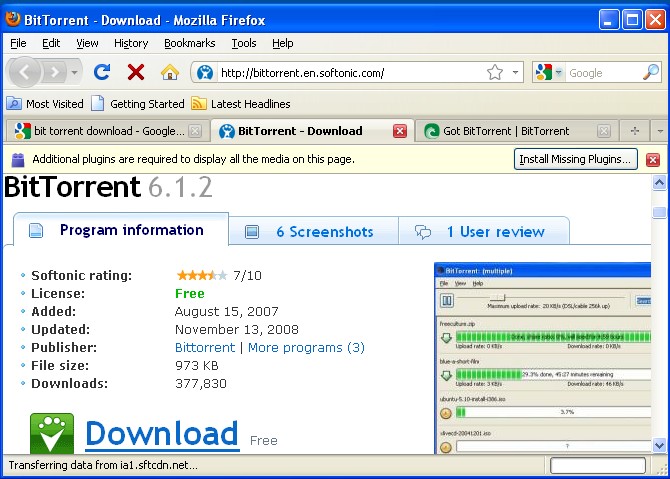670x479 pixels.
Task: Click the green Download arrow icon
Action: point(52,433)
